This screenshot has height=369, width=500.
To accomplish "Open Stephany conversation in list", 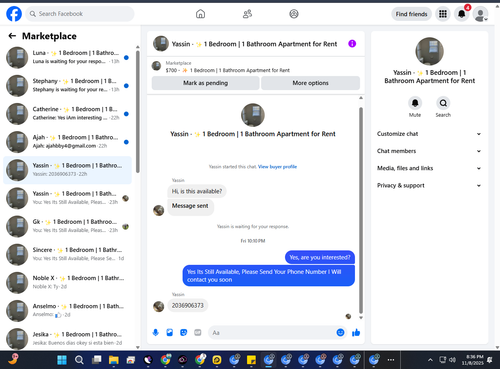I will (67, 85).
